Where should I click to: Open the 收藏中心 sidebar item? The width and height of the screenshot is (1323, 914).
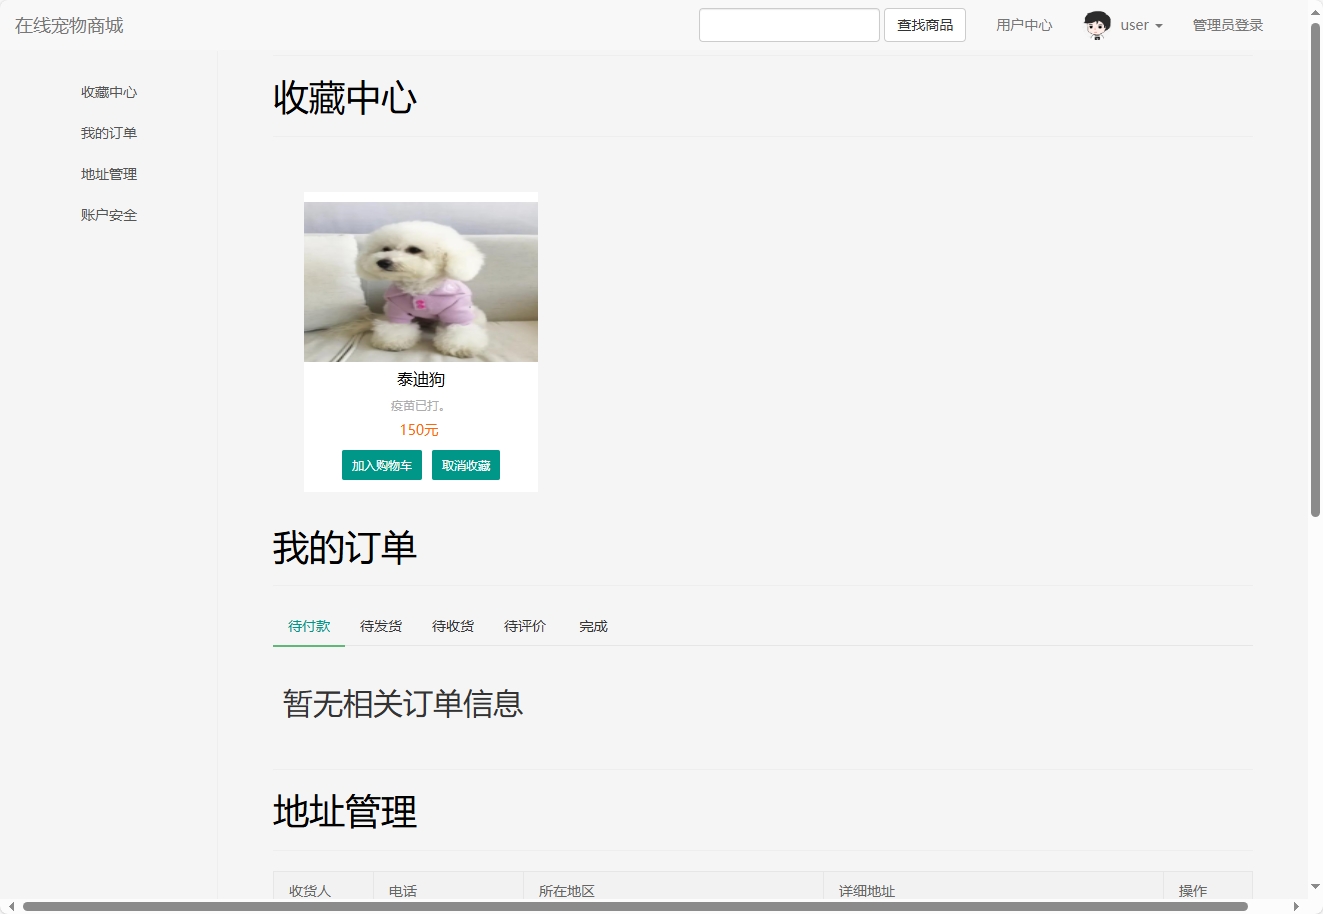tap(109, 92)
